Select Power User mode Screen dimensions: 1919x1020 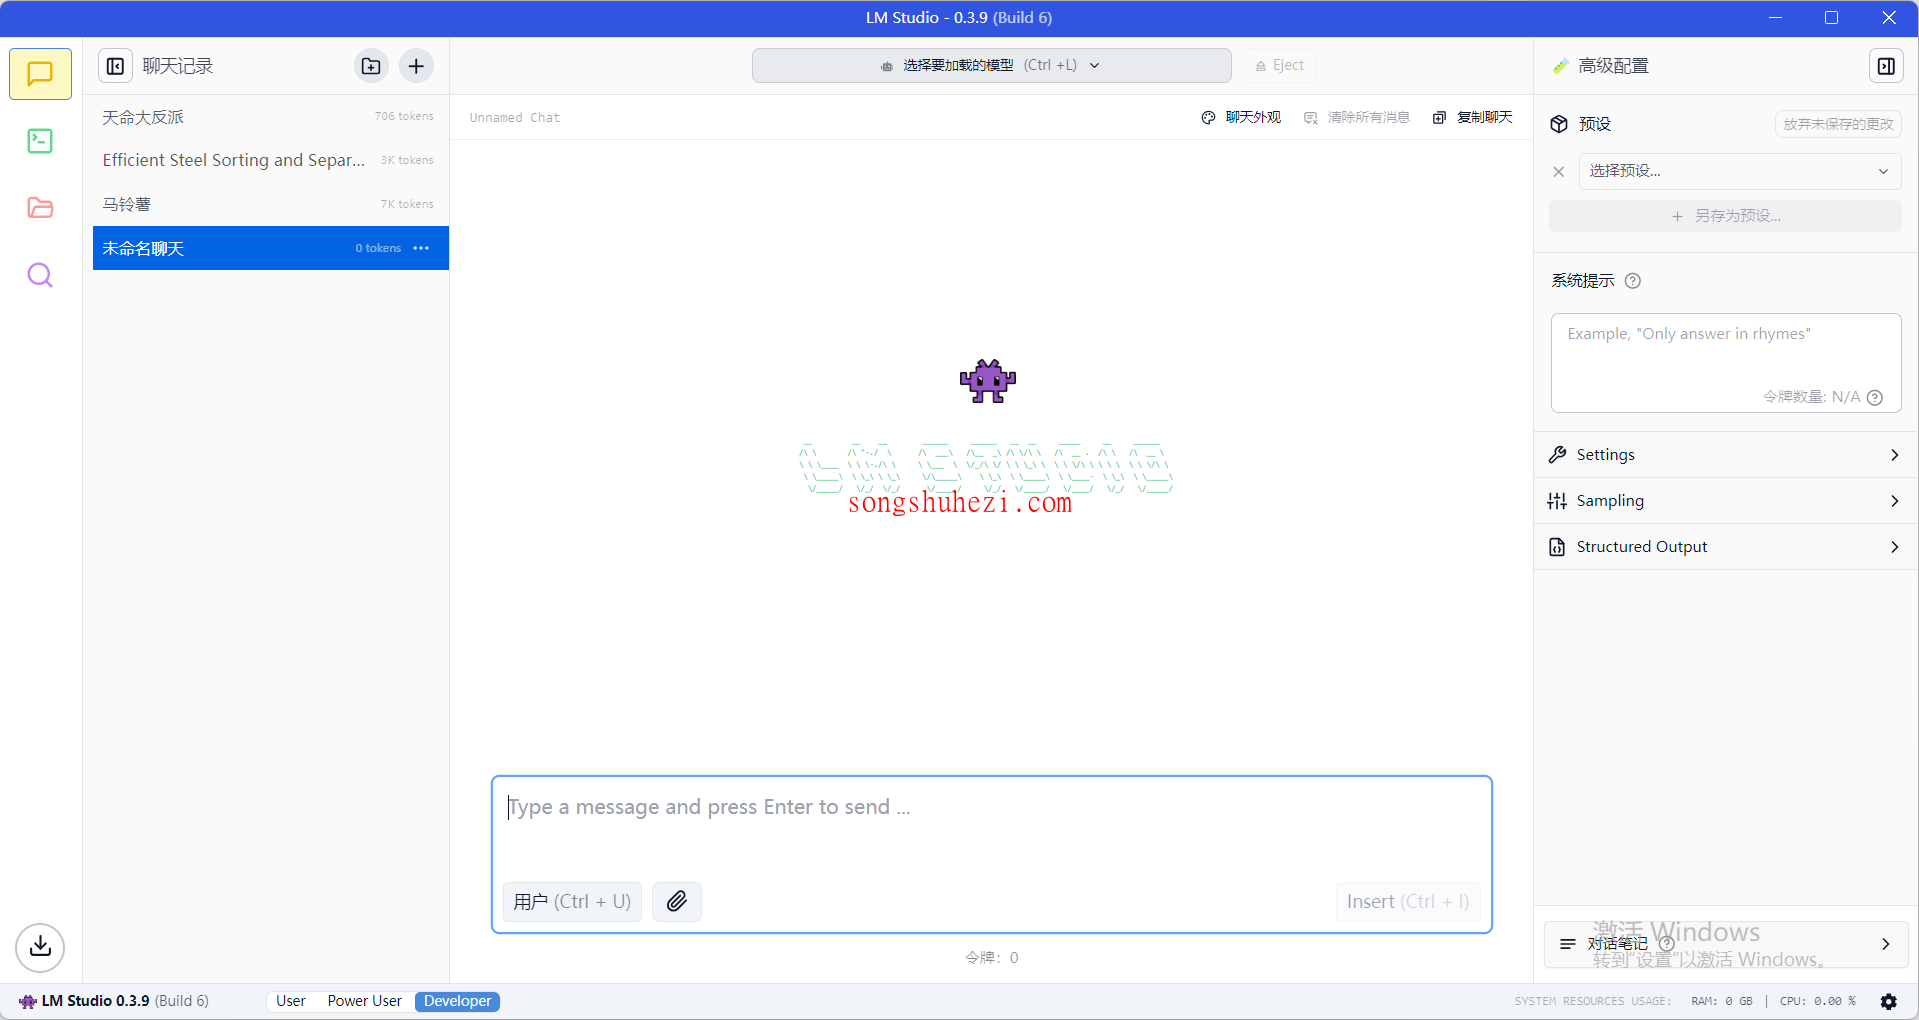(364, 1001)
